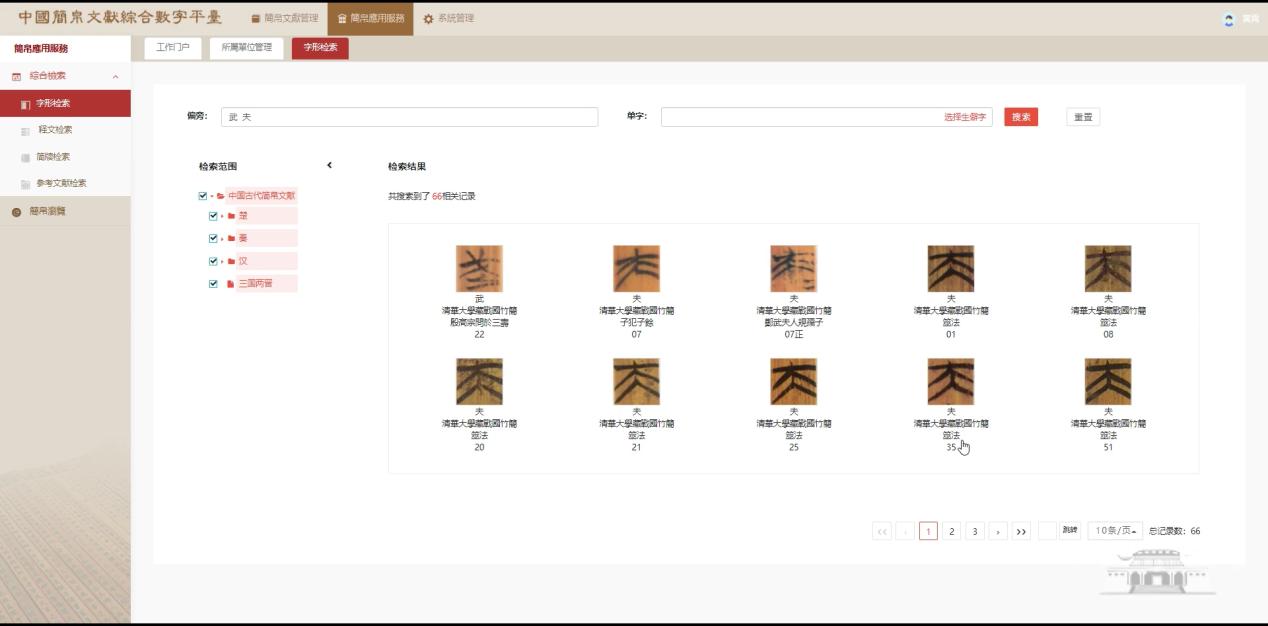This screenshot has width=1268, height=626.
Task: Jump to last page with double arrow
Action: [x=1021, y=531]
